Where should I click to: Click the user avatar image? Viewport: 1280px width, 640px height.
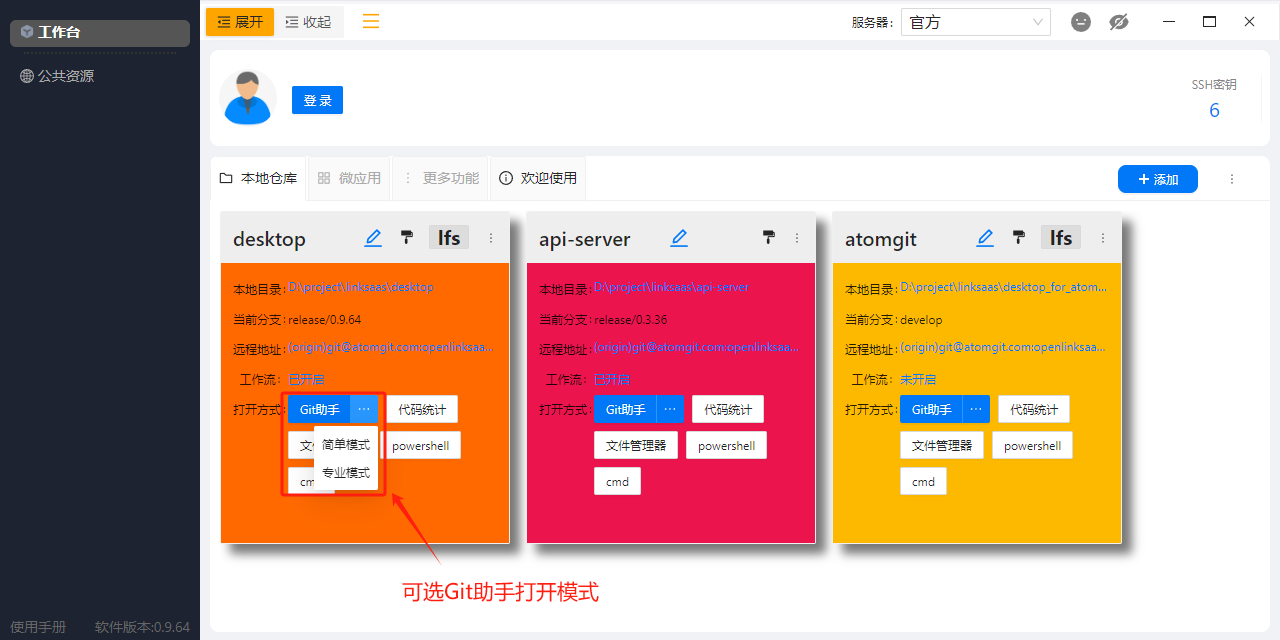pos(248,97)
